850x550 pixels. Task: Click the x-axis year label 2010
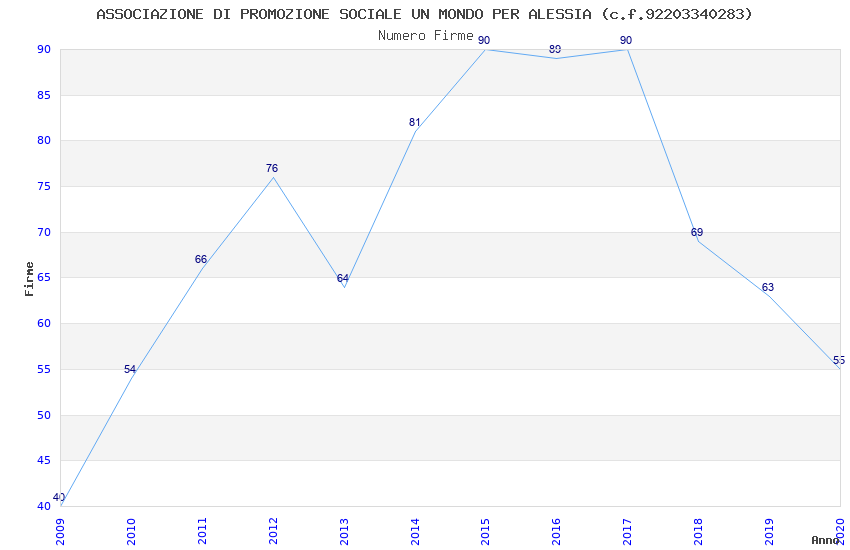[131, 532]
